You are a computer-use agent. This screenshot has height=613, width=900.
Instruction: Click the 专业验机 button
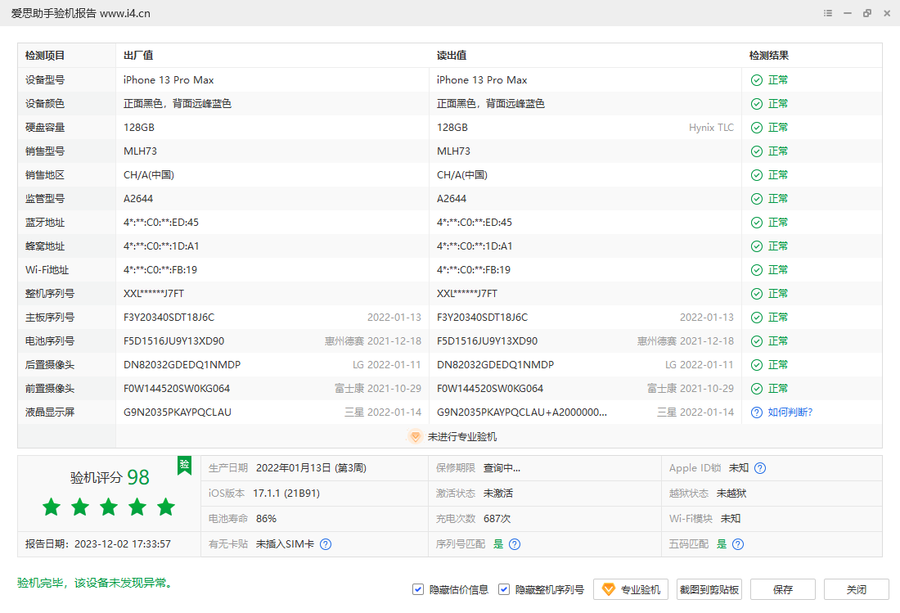click(630, 589)
